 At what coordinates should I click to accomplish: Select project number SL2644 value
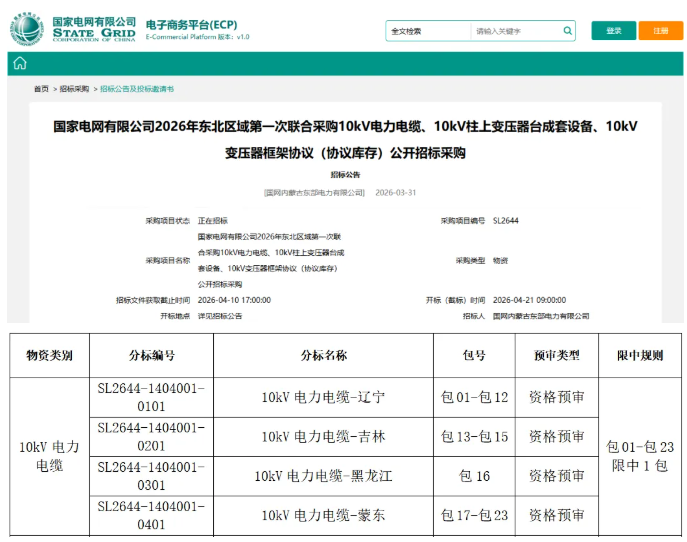(505, 220)
